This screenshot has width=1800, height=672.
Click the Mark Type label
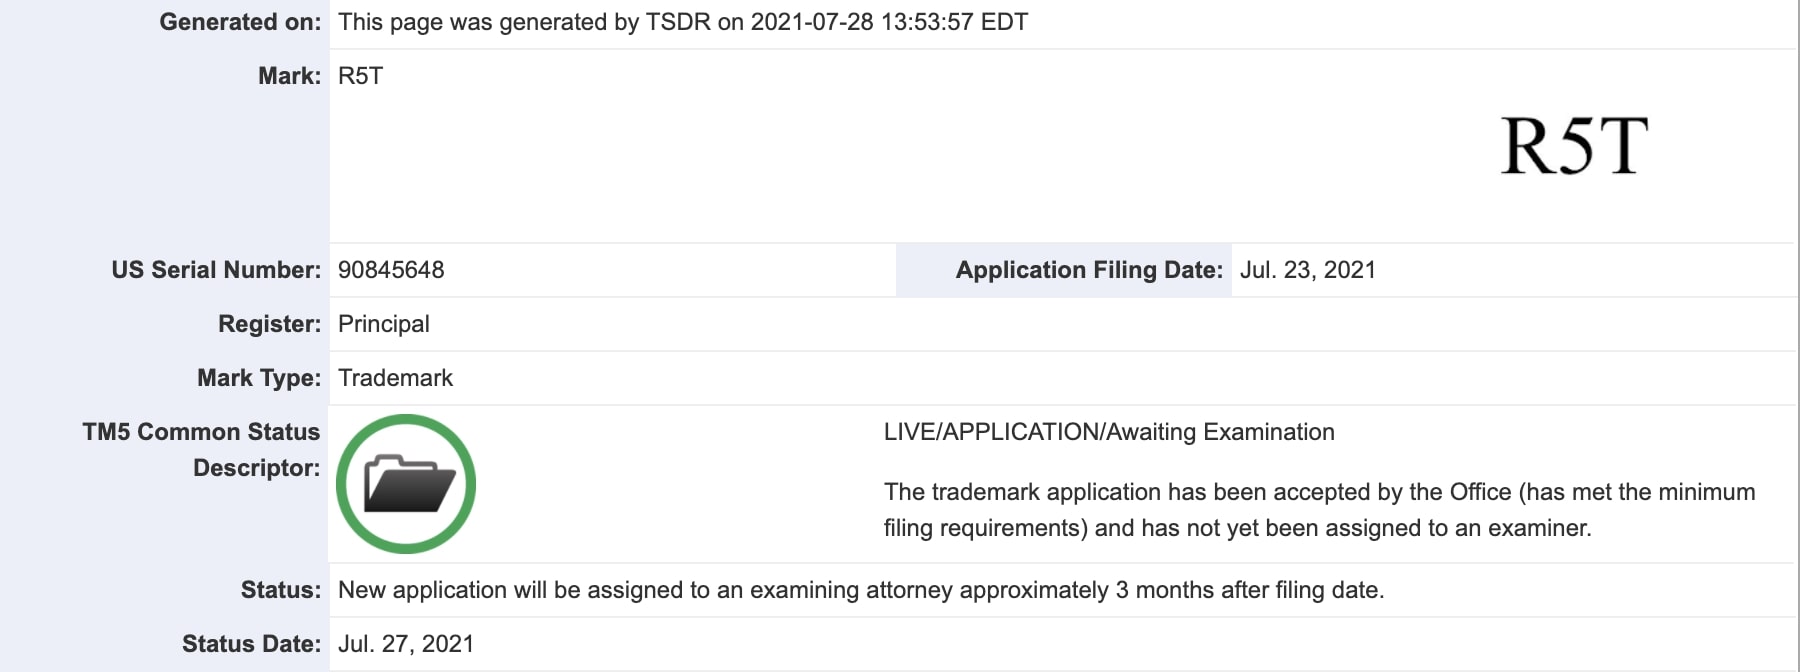tap(259, 378)
